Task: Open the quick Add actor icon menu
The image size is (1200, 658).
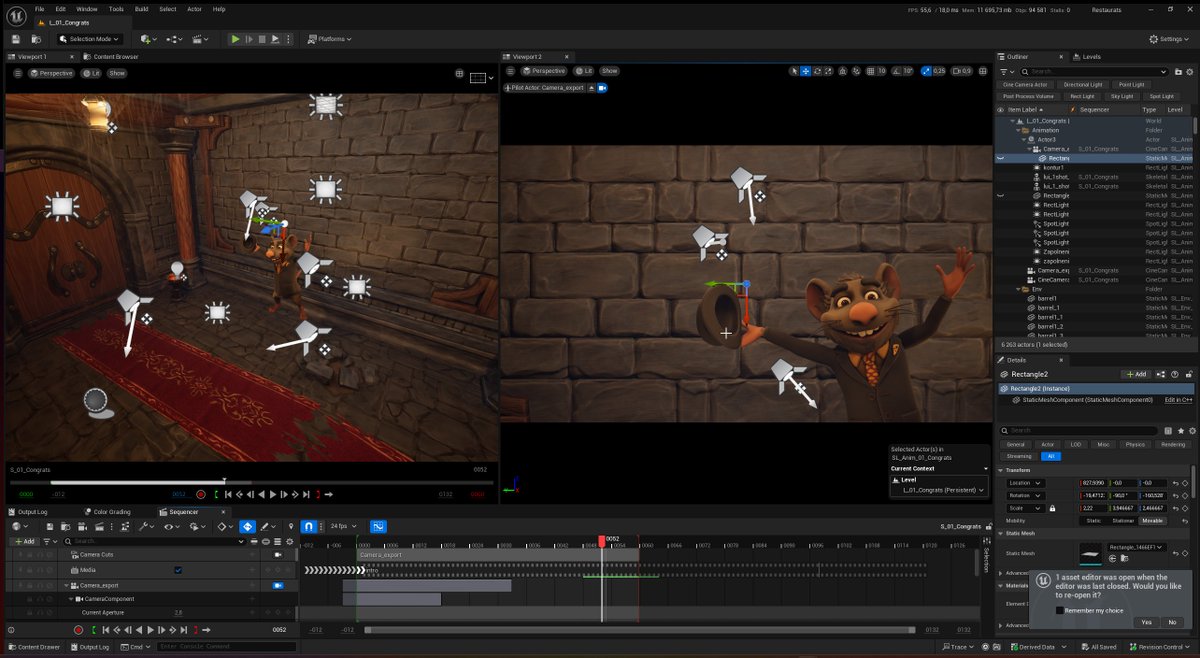Action: 147,39
